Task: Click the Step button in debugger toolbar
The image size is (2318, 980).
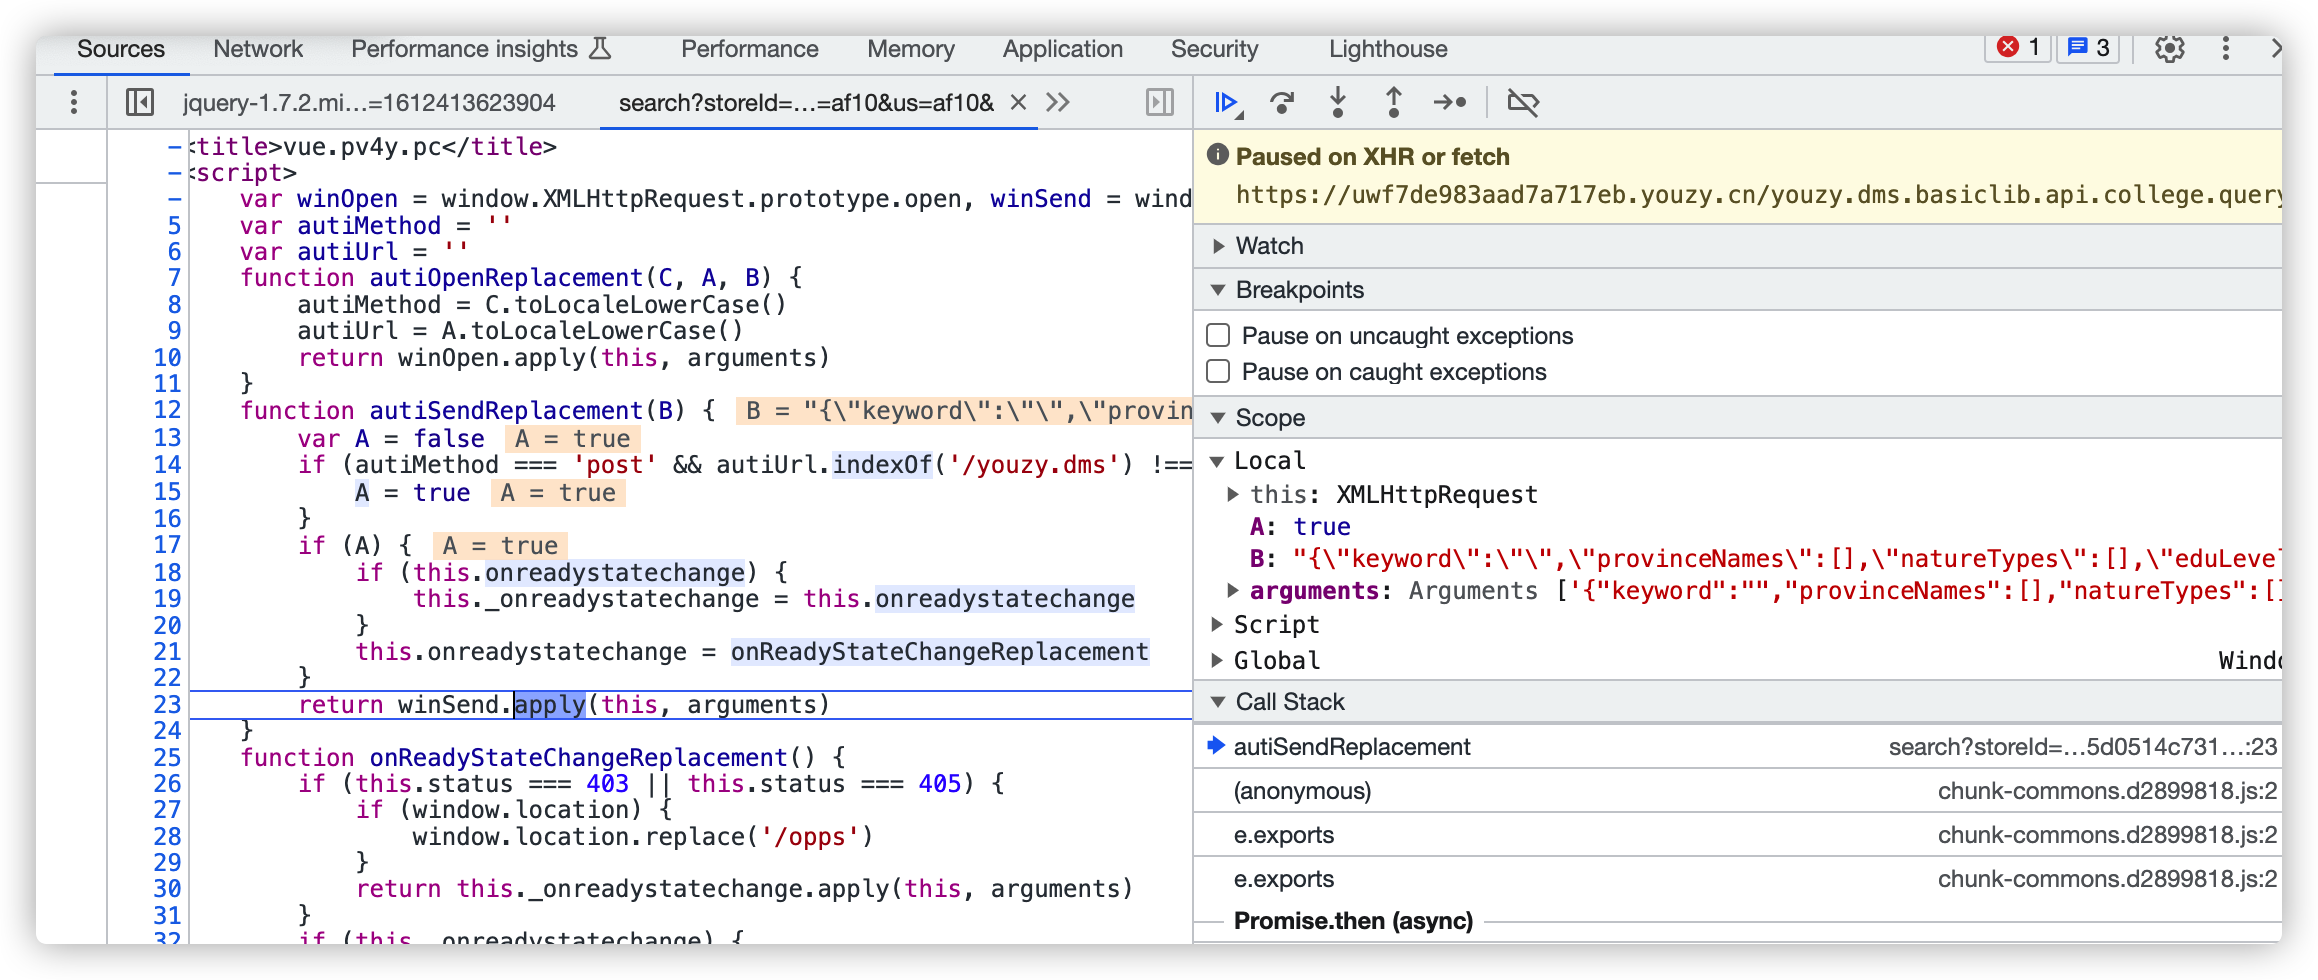Action: tap(1450, 102)
